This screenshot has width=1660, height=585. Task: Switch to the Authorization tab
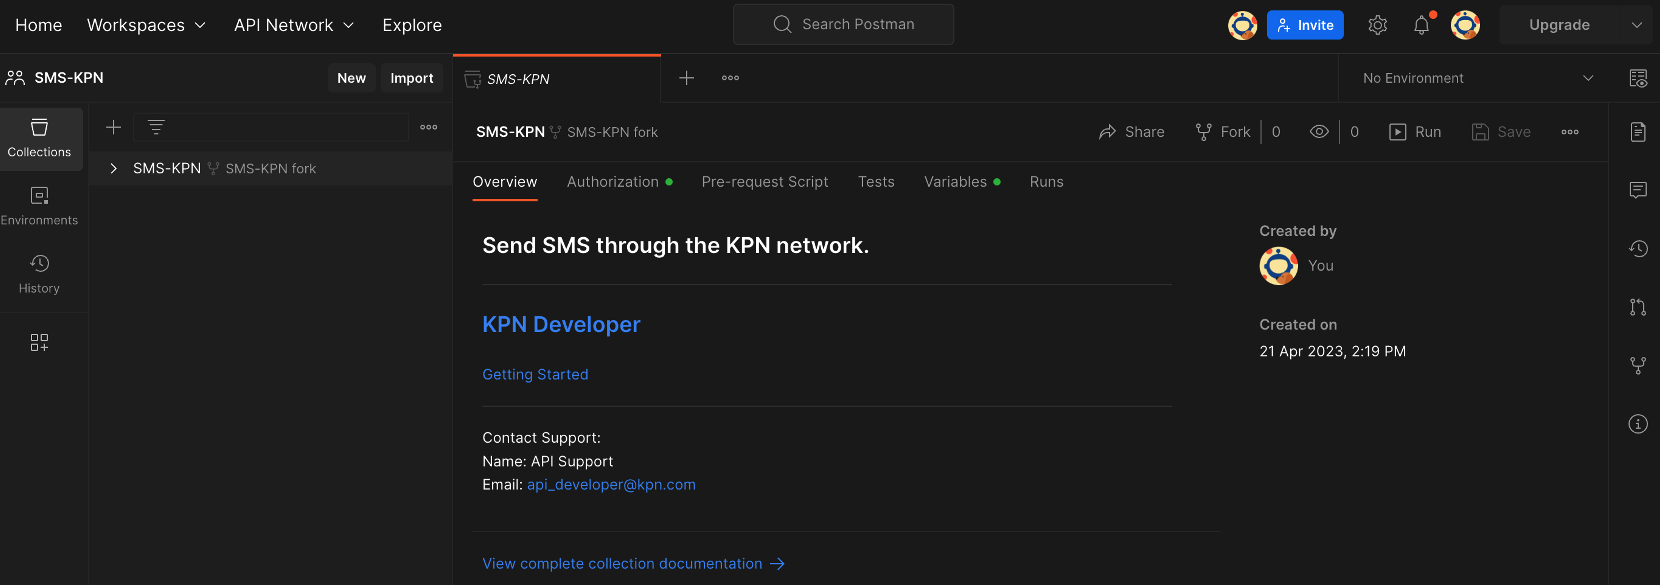[620, 182]
